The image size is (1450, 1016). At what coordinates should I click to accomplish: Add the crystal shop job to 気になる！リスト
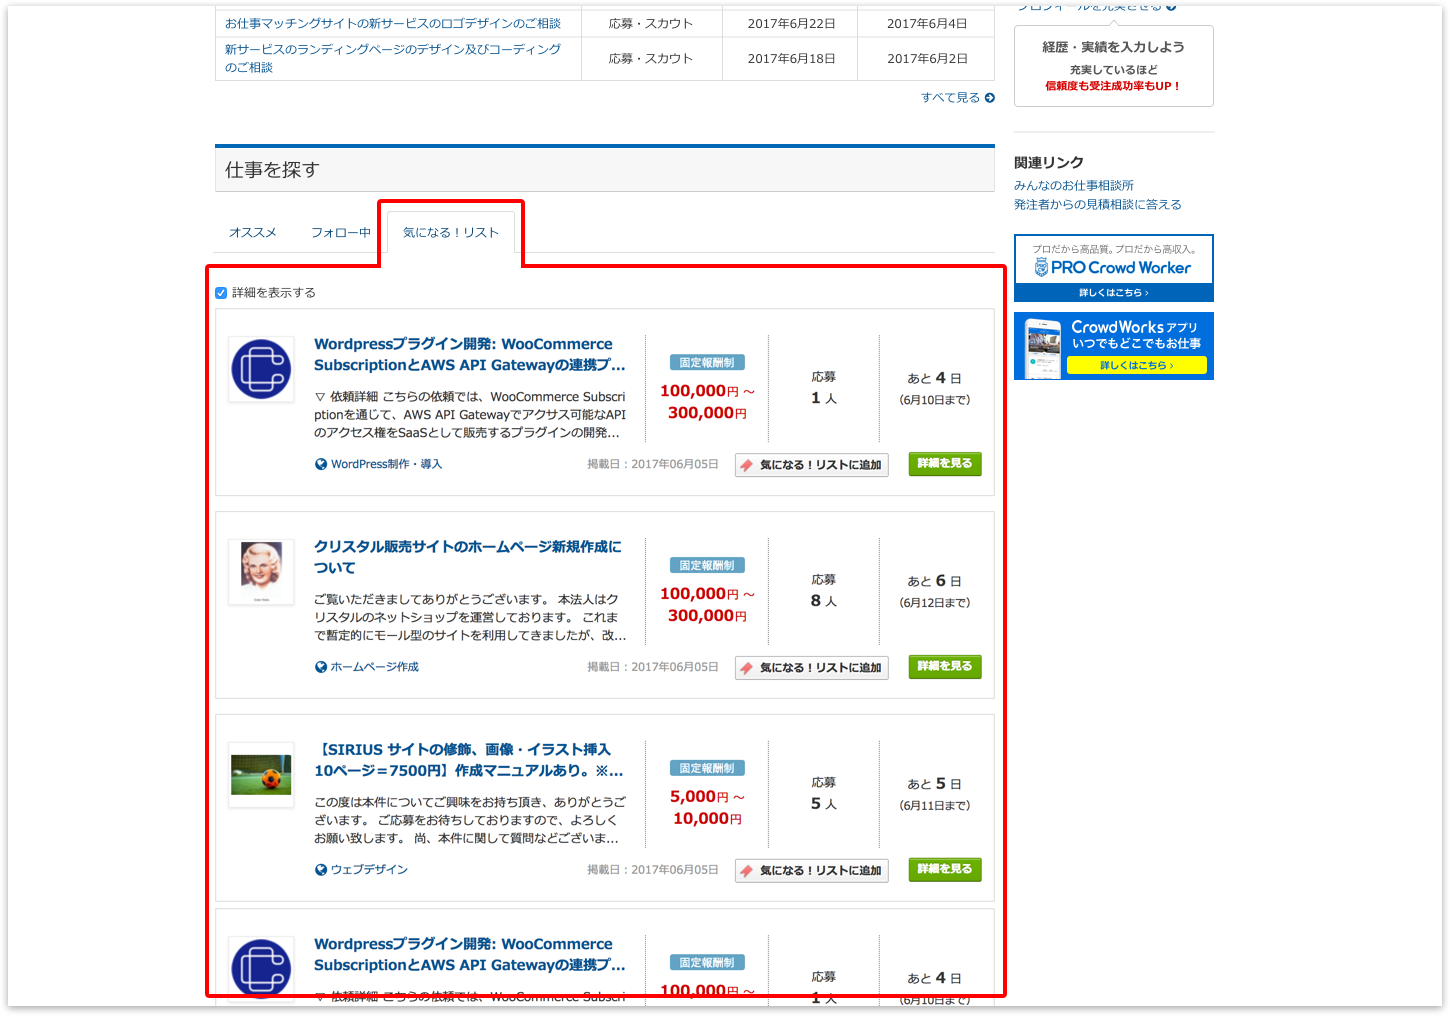point(811,668)
